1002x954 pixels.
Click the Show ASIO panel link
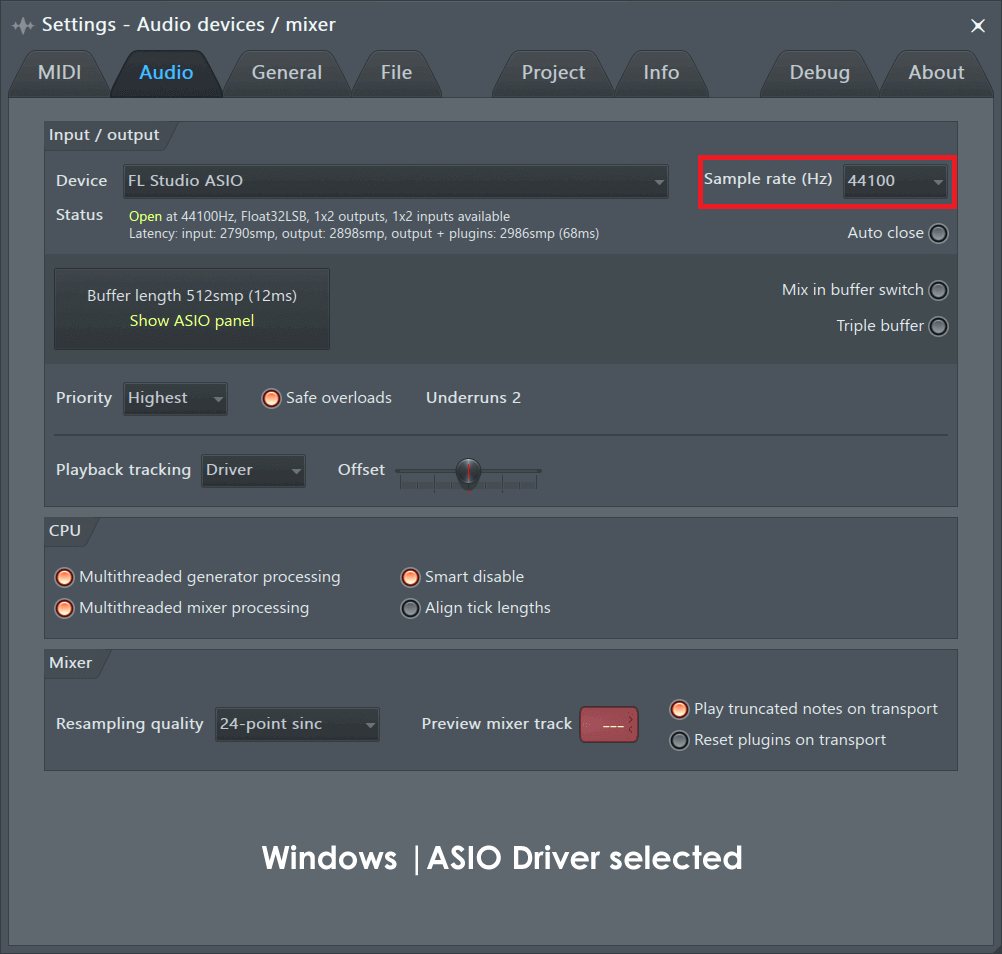tap(191, 321)
